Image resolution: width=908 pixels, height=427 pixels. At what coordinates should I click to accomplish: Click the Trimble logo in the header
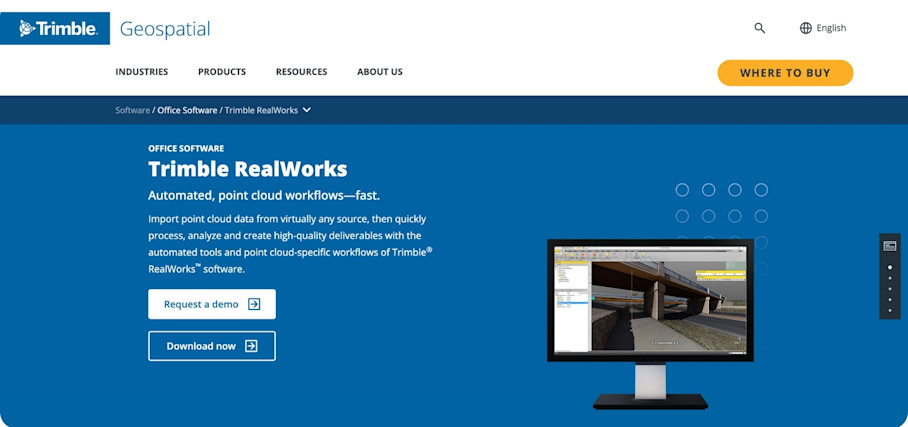54,28
